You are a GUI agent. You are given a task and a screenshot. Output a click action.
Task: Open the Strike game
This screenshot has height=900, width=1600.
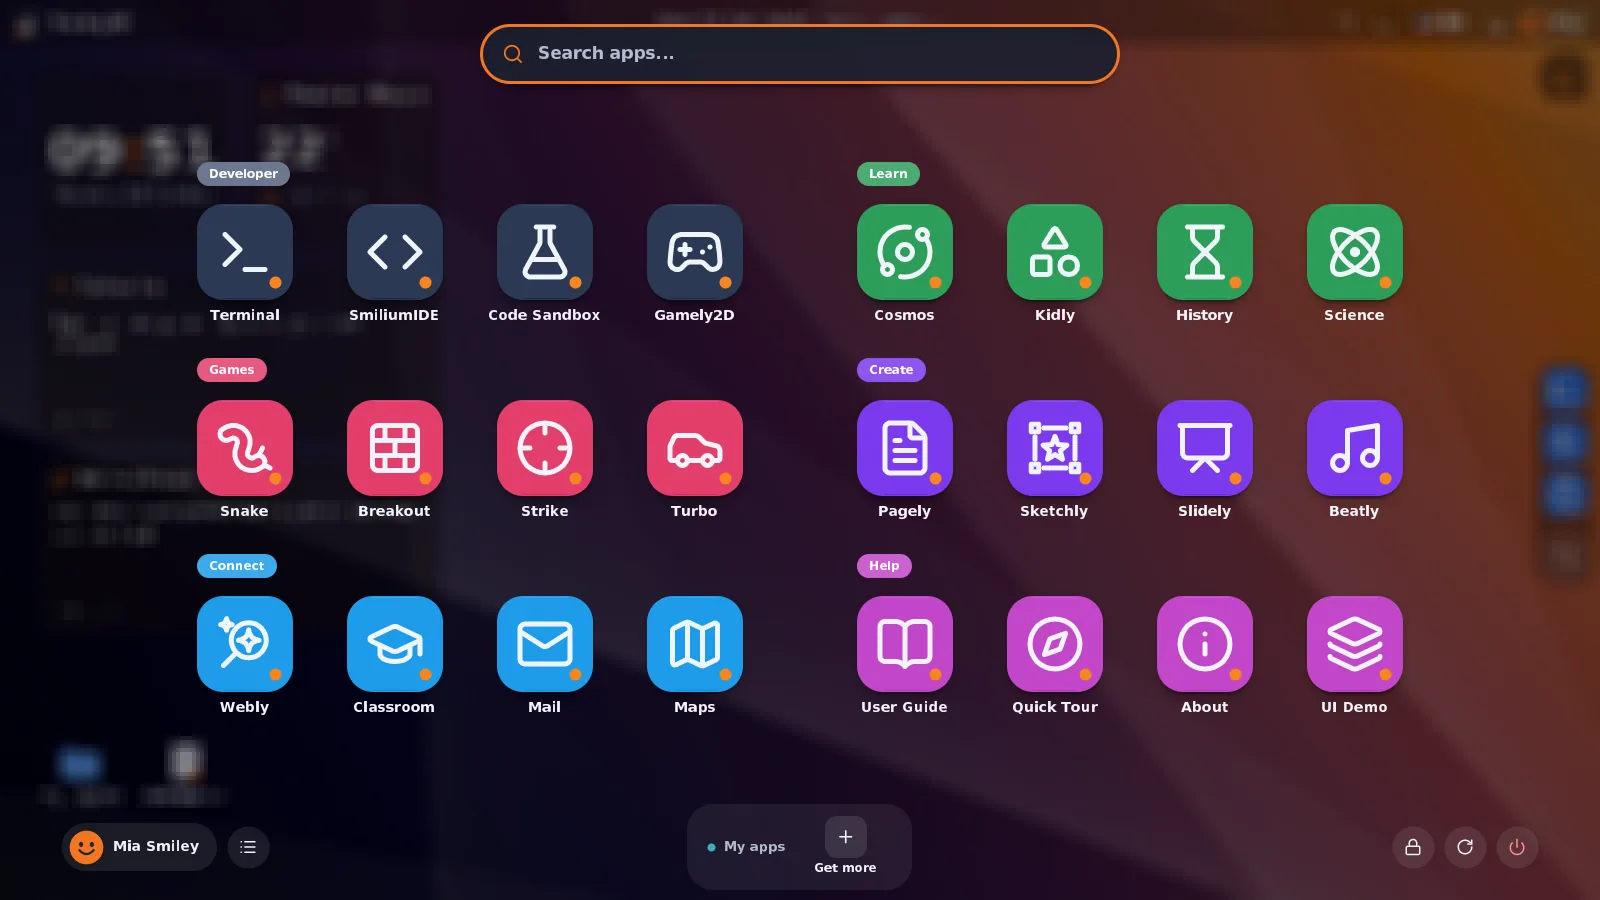(x=545, y=448)
